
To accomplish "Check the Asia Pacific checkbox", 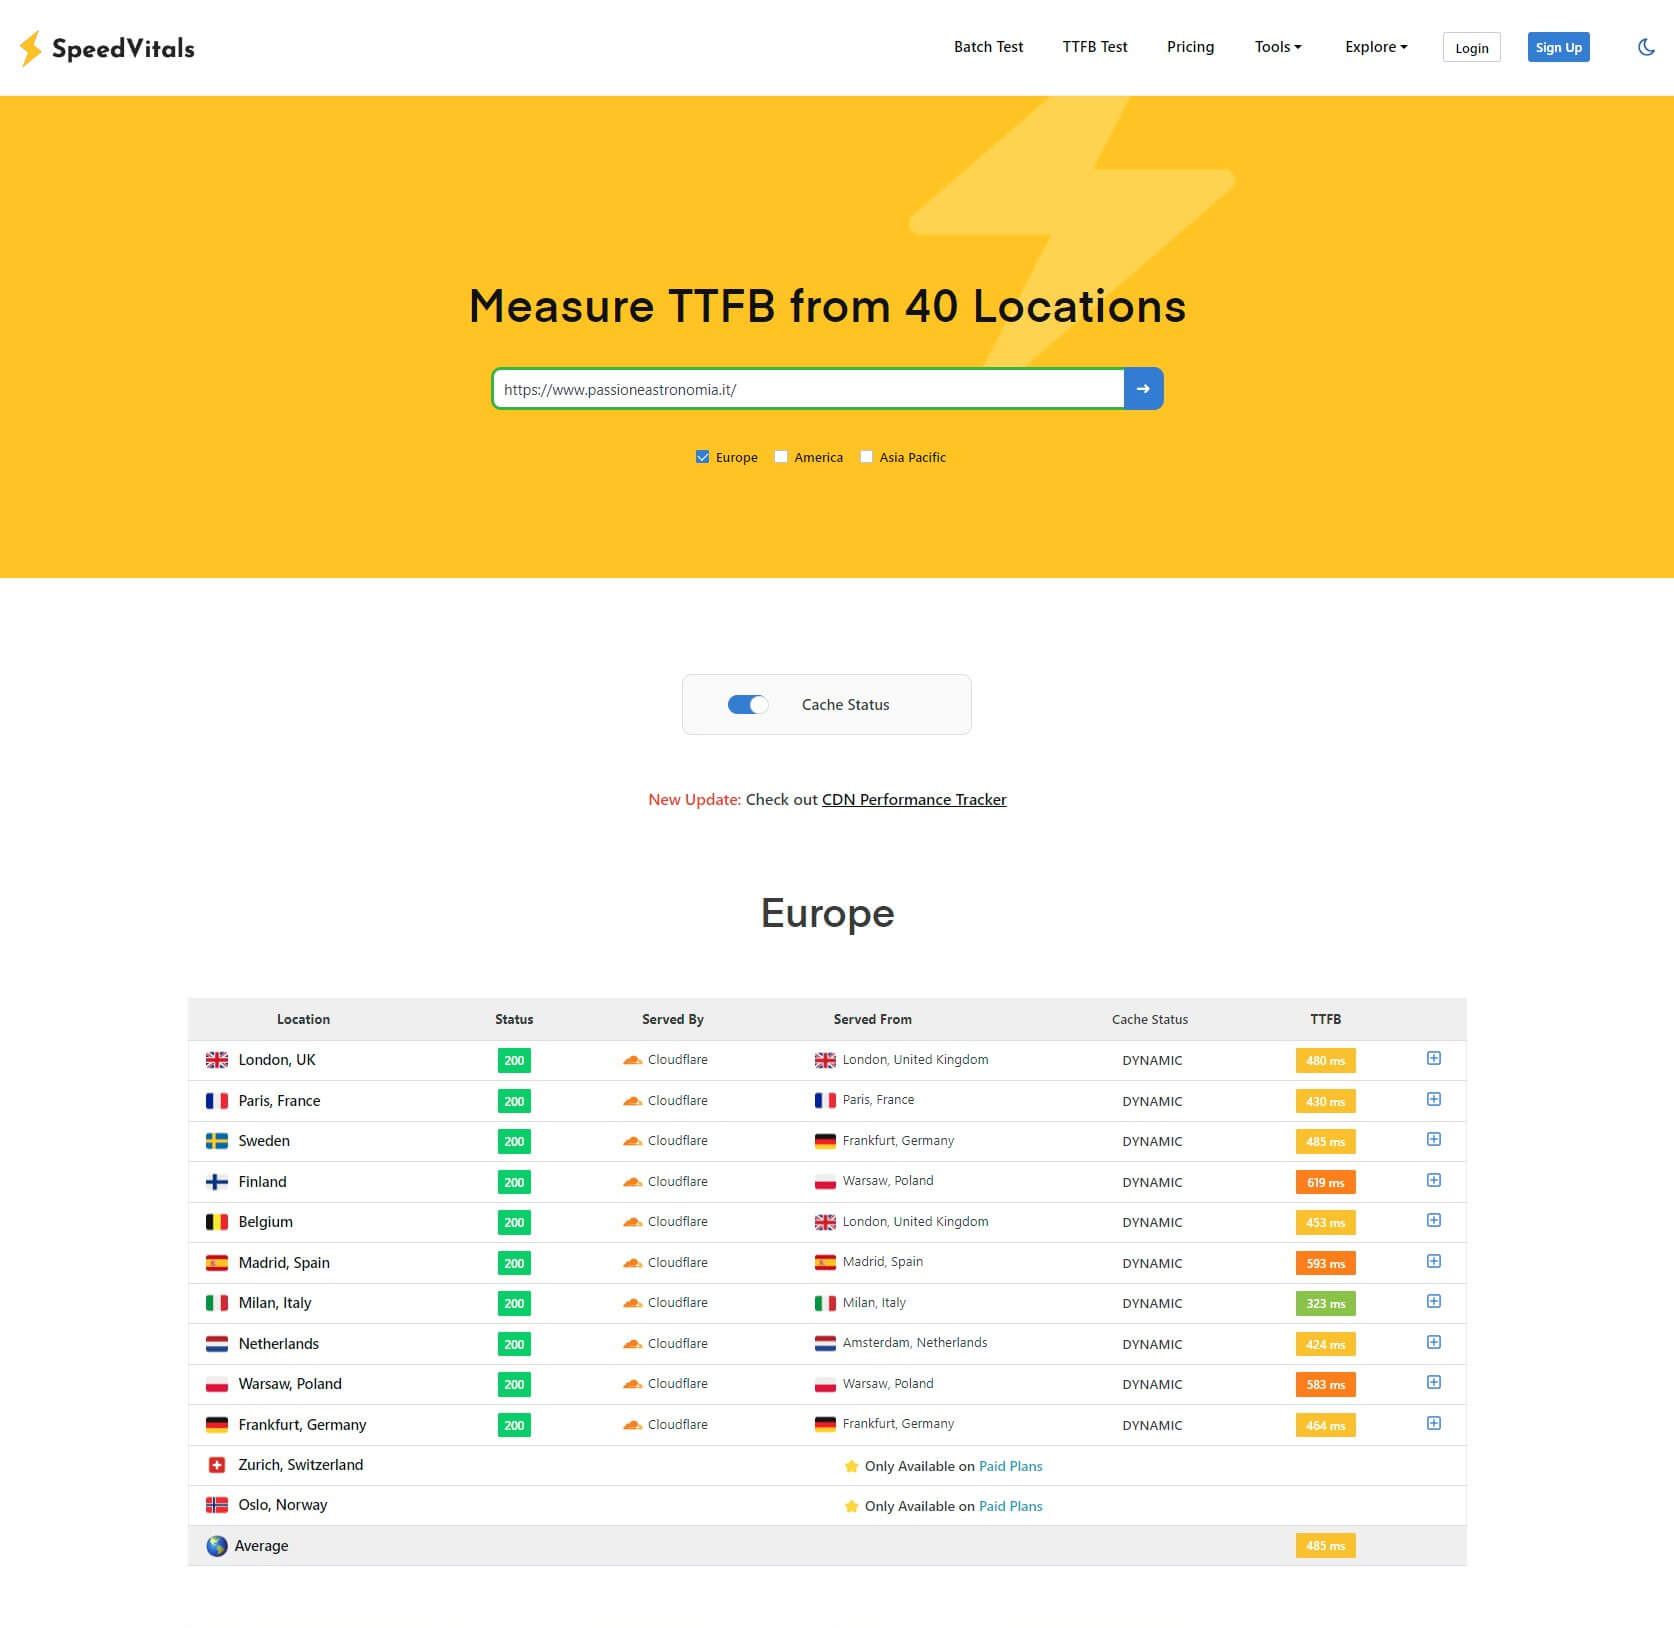I will tap(866, 457).
